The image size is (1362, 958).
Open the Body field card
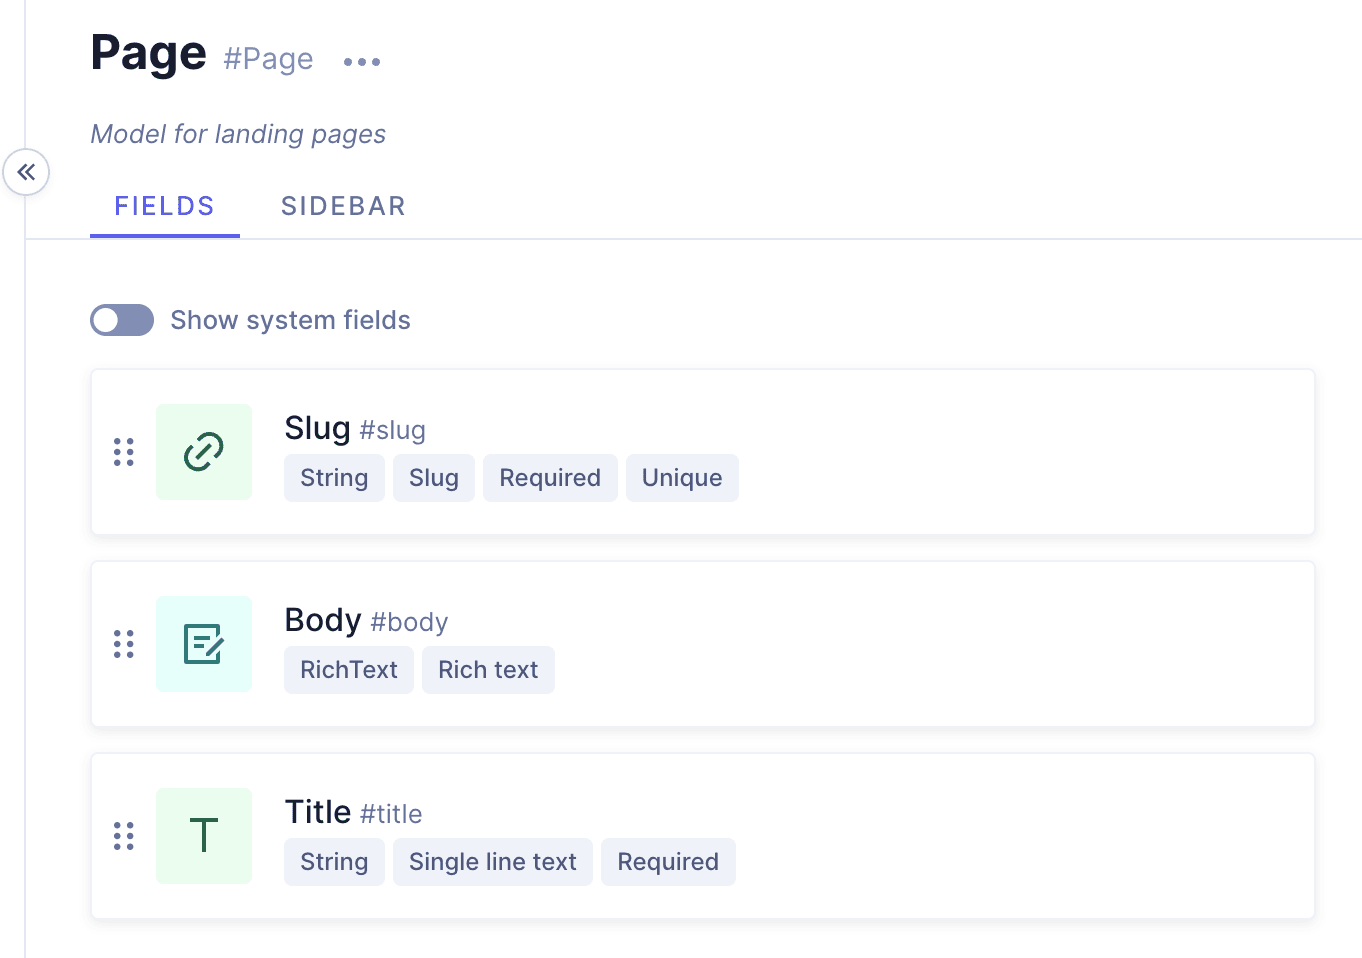click(x=702, y=644)
